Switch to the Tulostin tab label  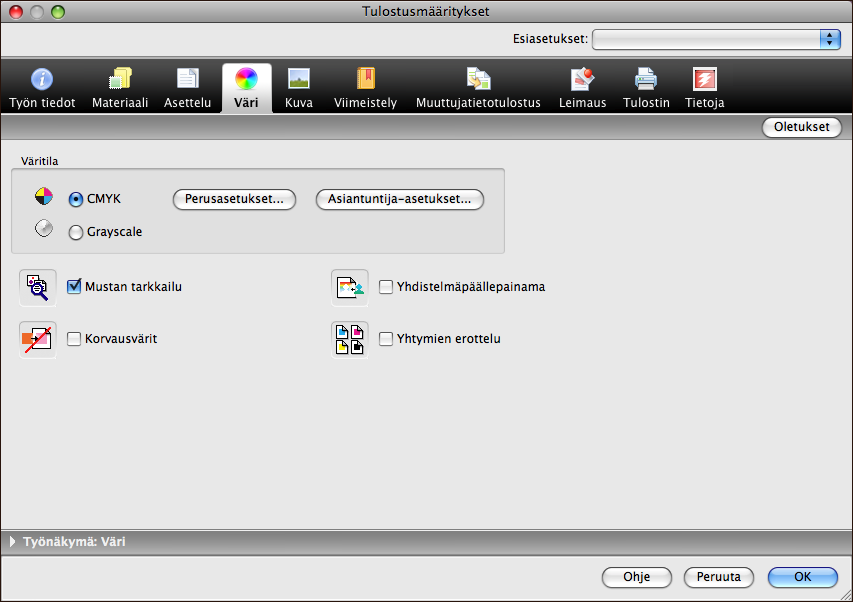pyautogui.click(x=646, y=103)
